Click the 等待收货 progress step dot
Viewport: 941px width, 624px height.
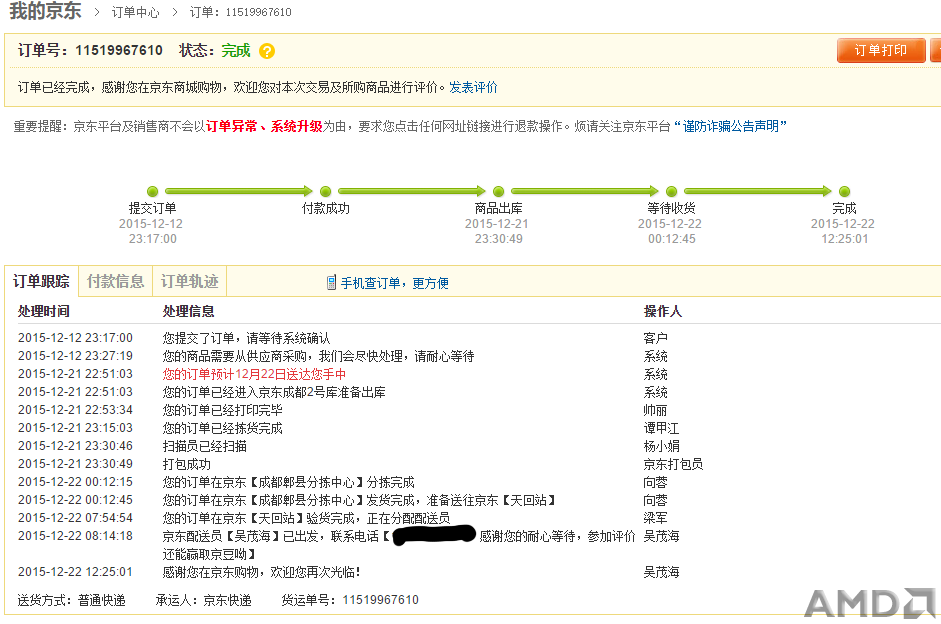[672, 191]
